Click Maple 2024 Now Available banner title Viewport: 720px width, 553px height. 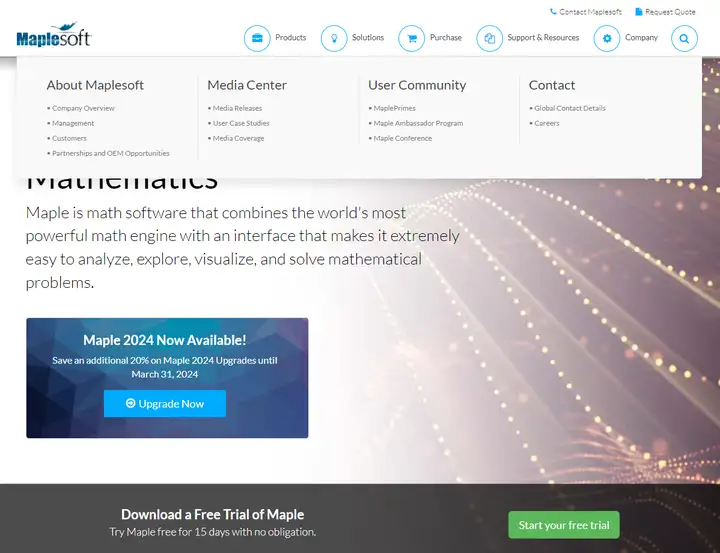click(x=165, y=340)
